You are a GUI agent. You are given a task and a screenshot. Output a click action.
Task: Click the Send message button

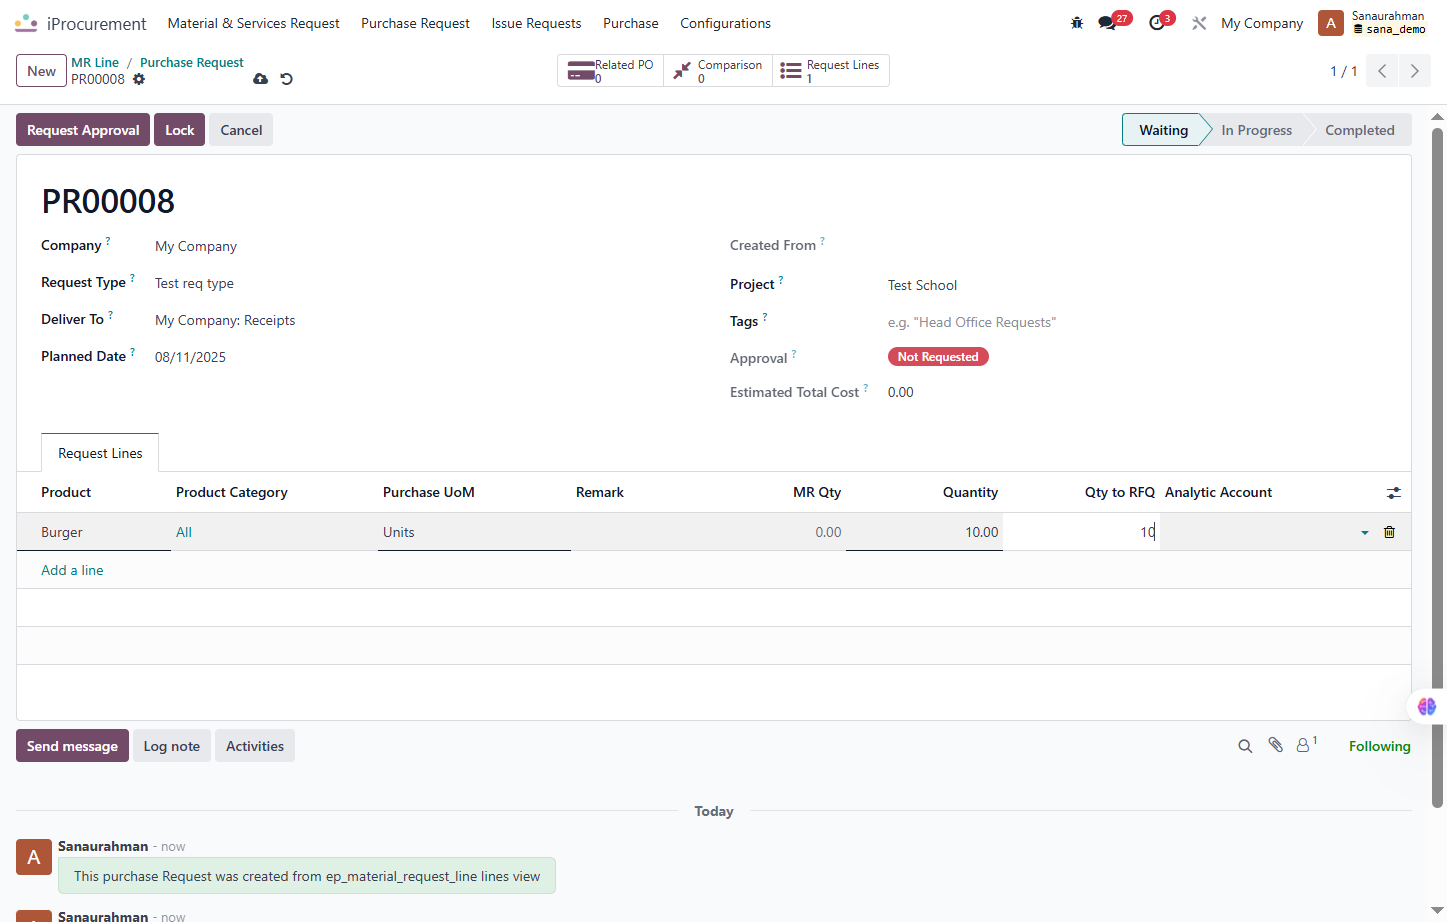coord(72,746)
